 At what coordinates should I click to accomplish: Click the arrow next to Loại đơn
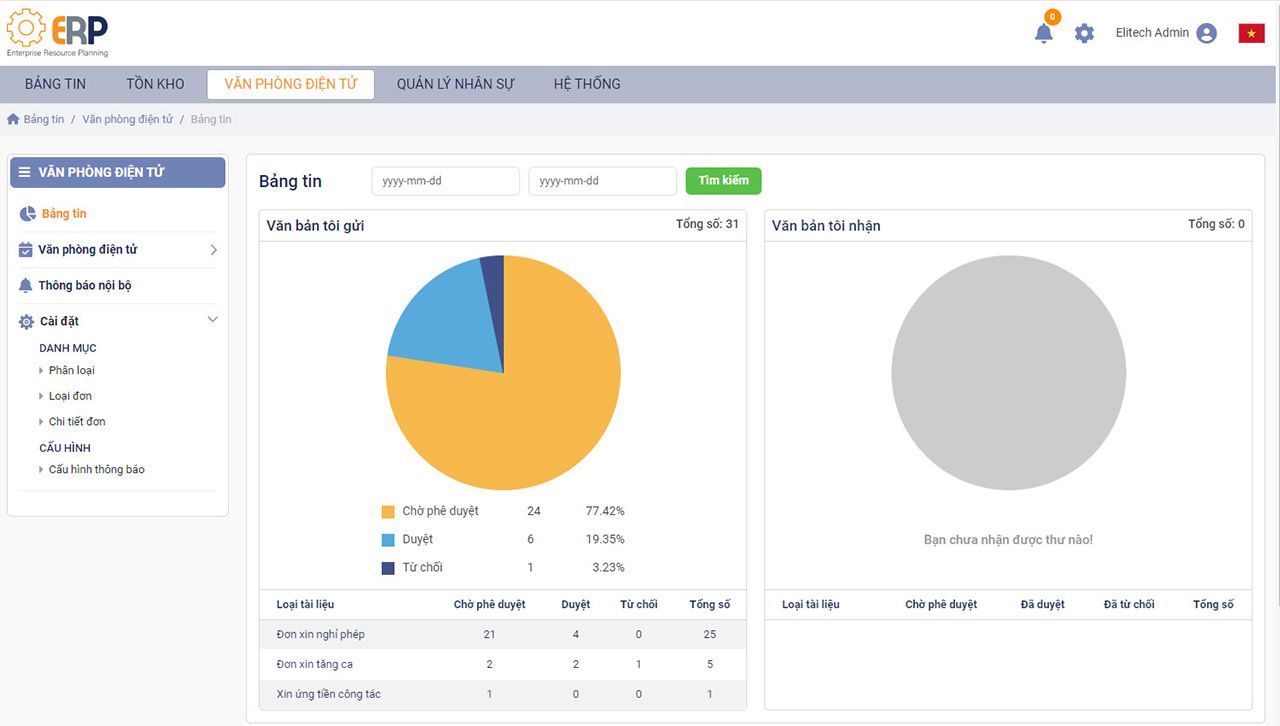41,396
